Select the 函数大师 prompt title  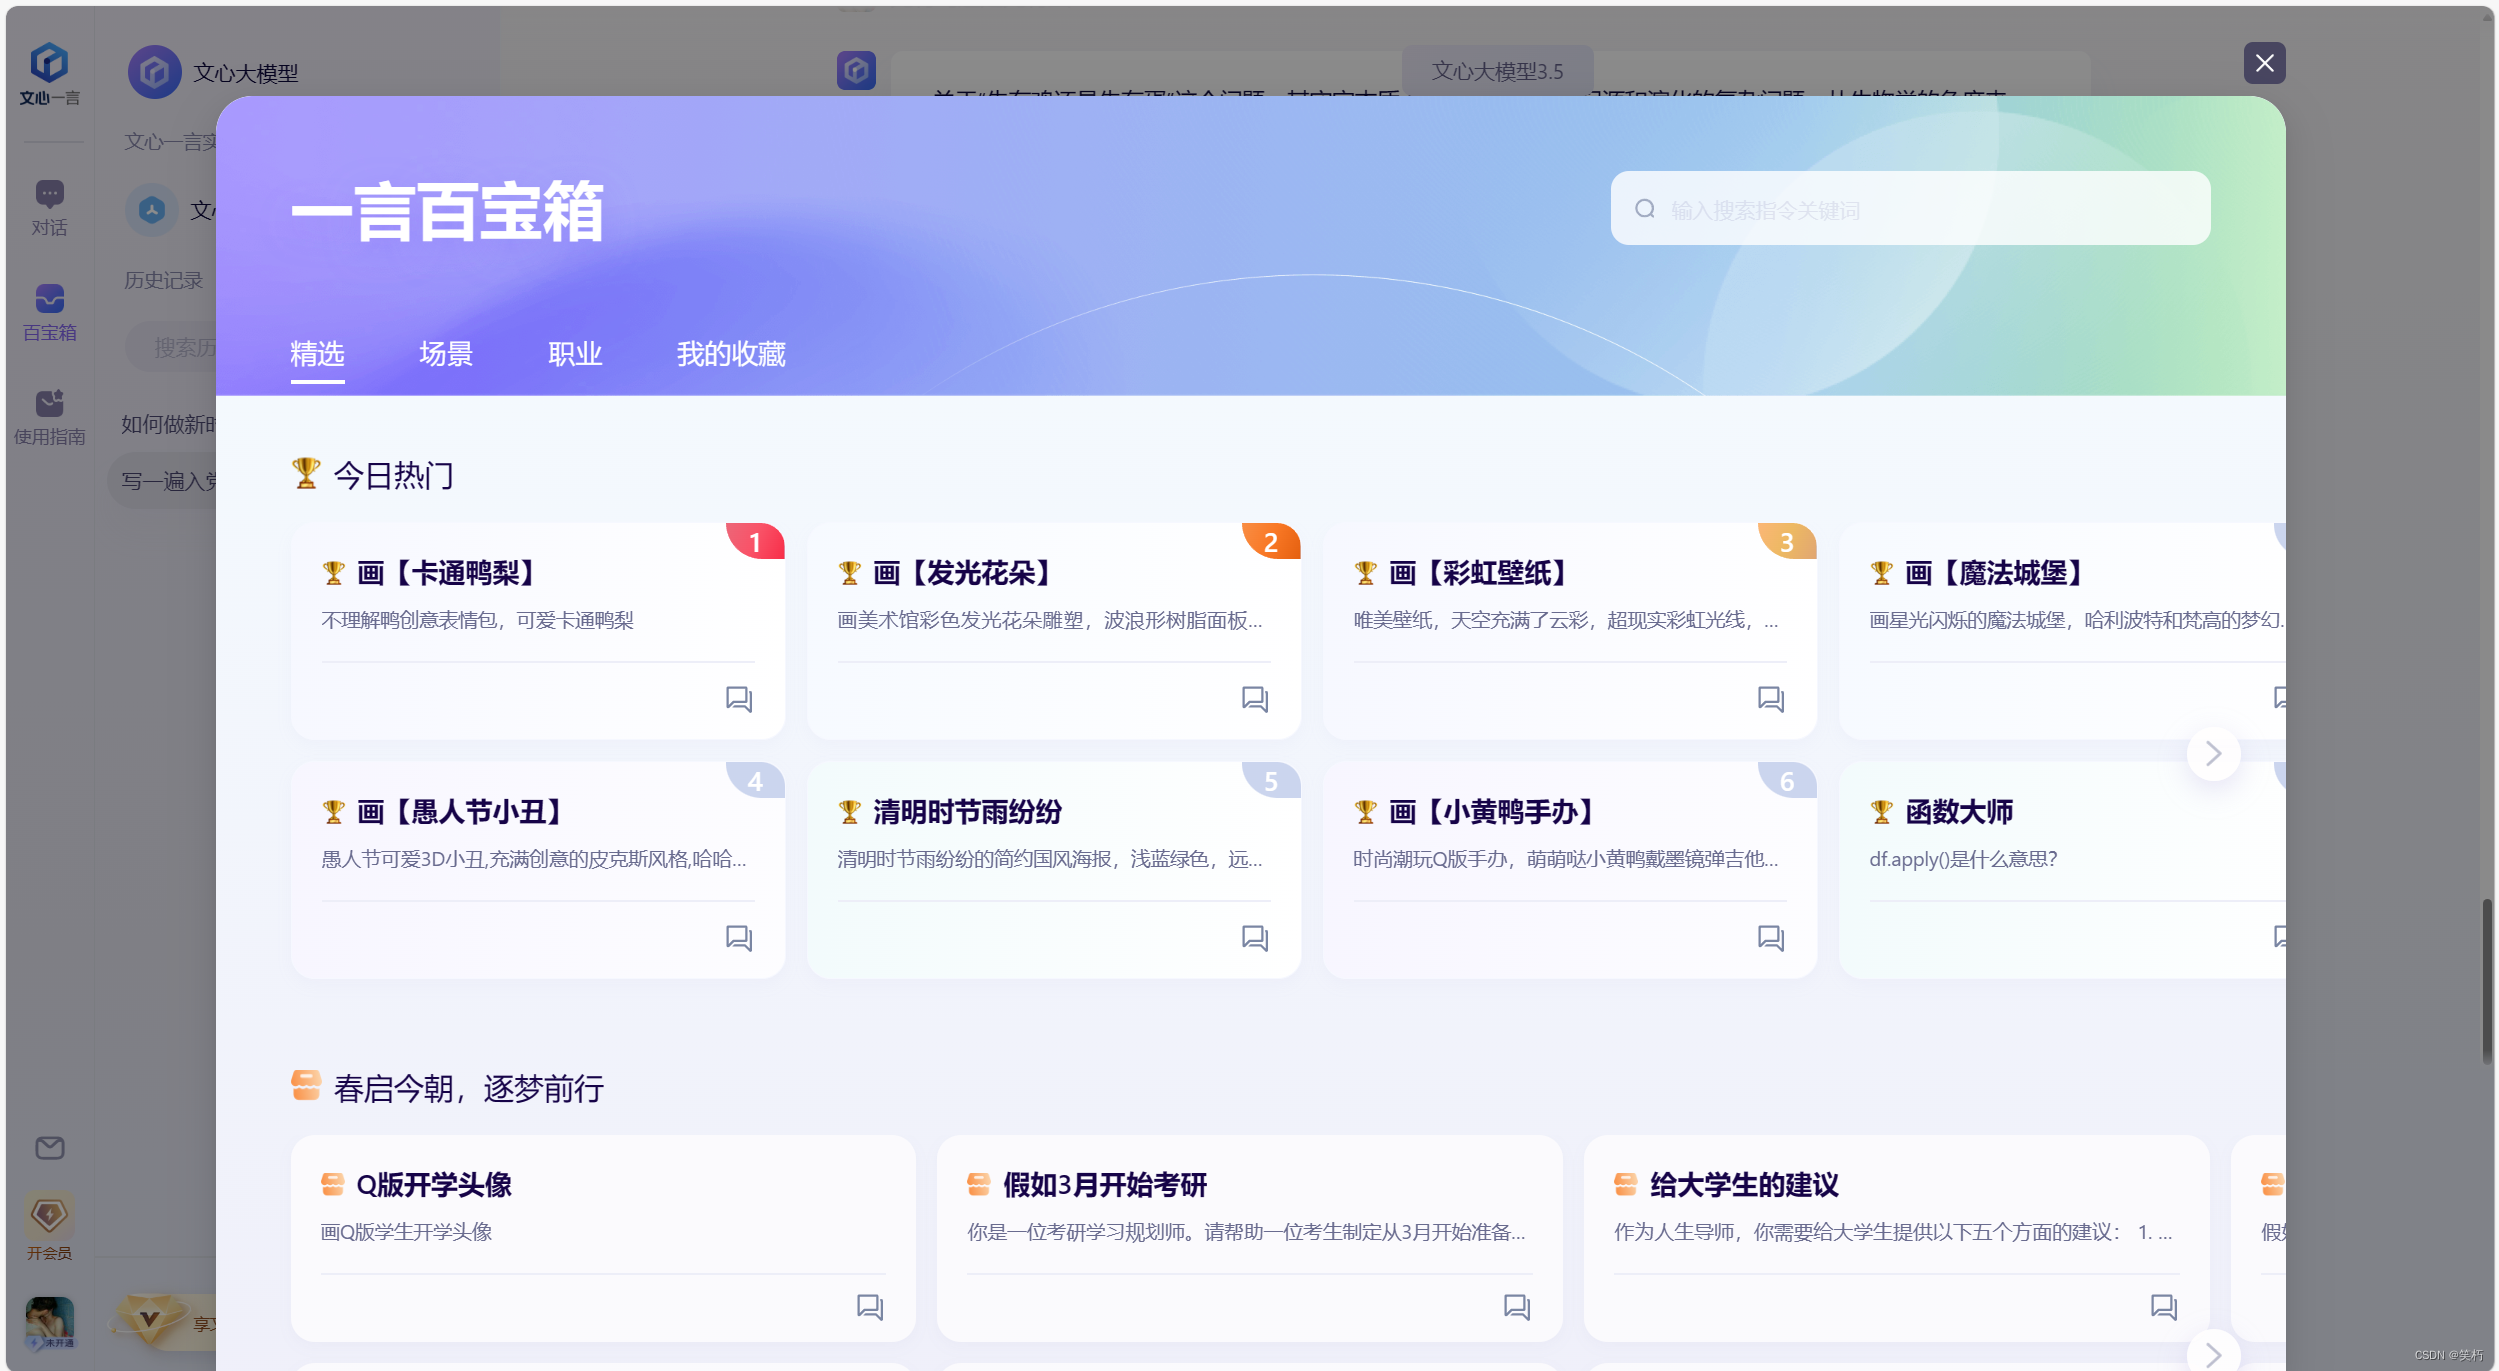click(x=1958, y=811)
